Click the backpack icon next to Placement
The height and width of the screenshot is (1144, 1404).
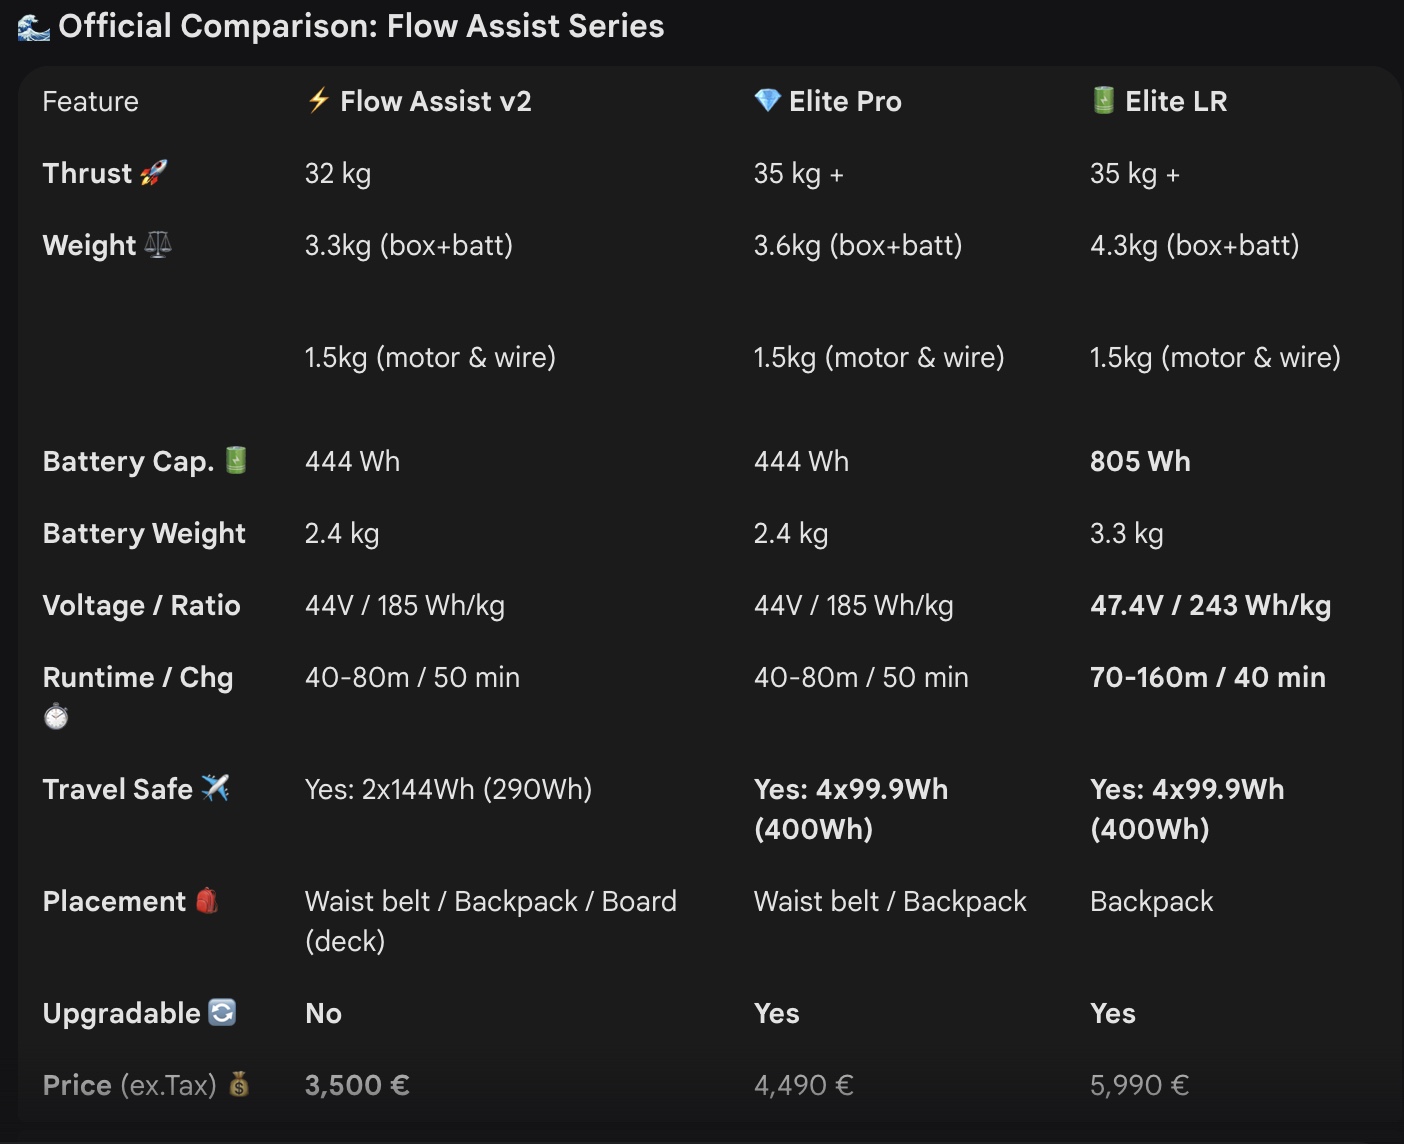click(206, 900)
